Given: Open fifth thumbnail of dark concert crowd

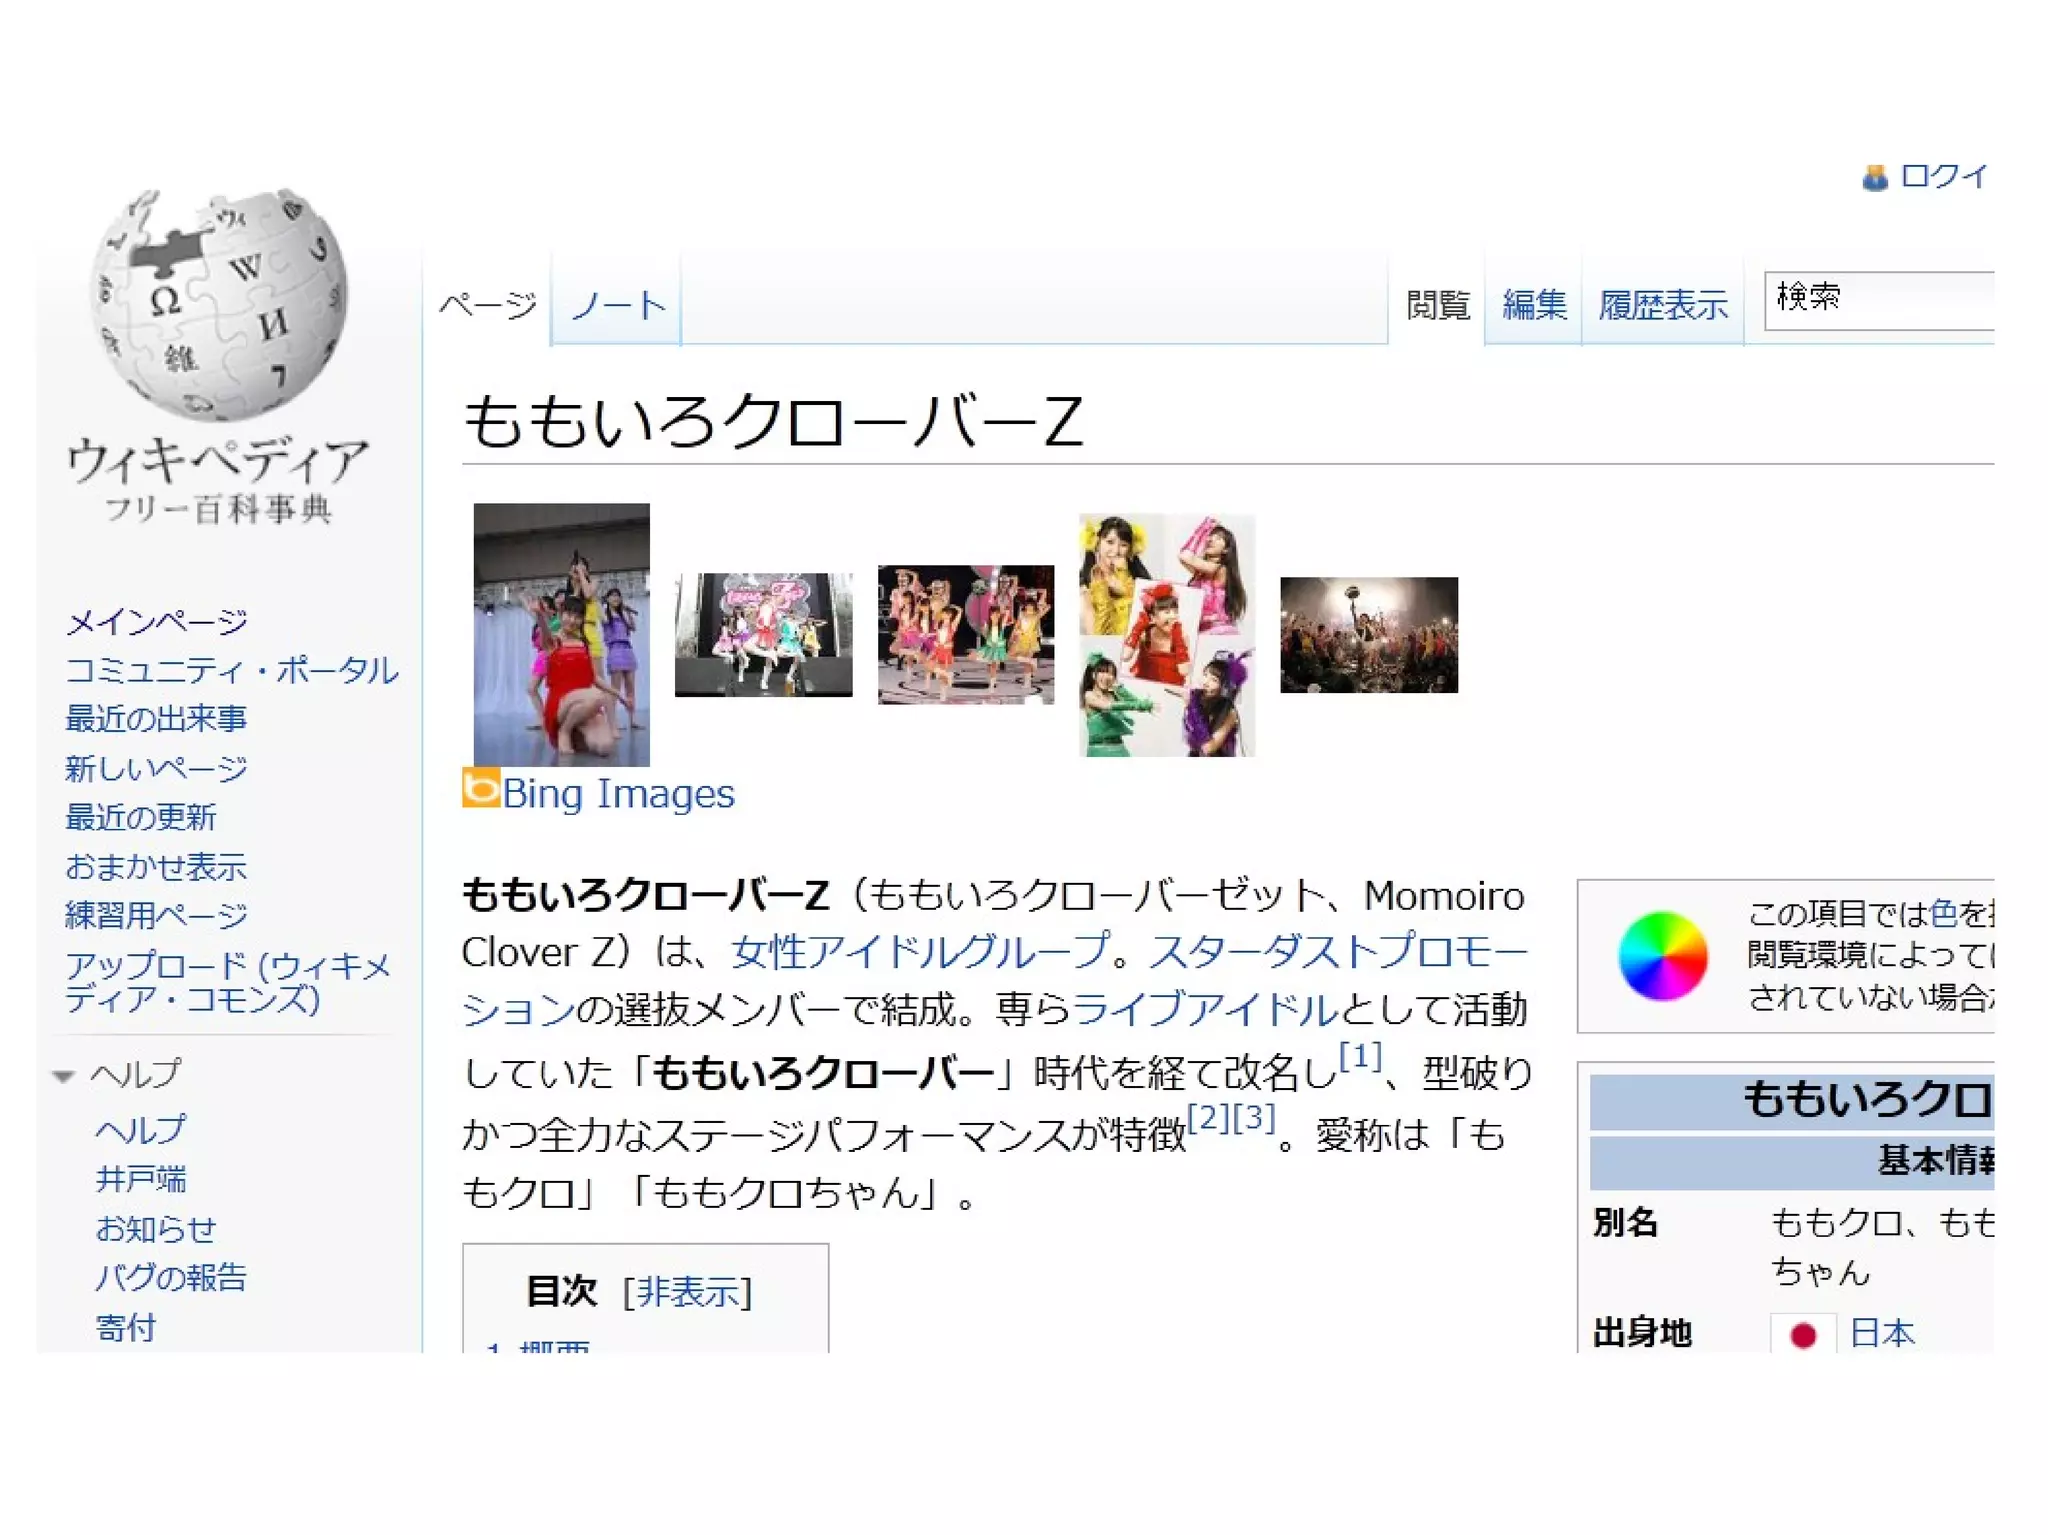Looking at the screenshot, I should coord(1369,634).
